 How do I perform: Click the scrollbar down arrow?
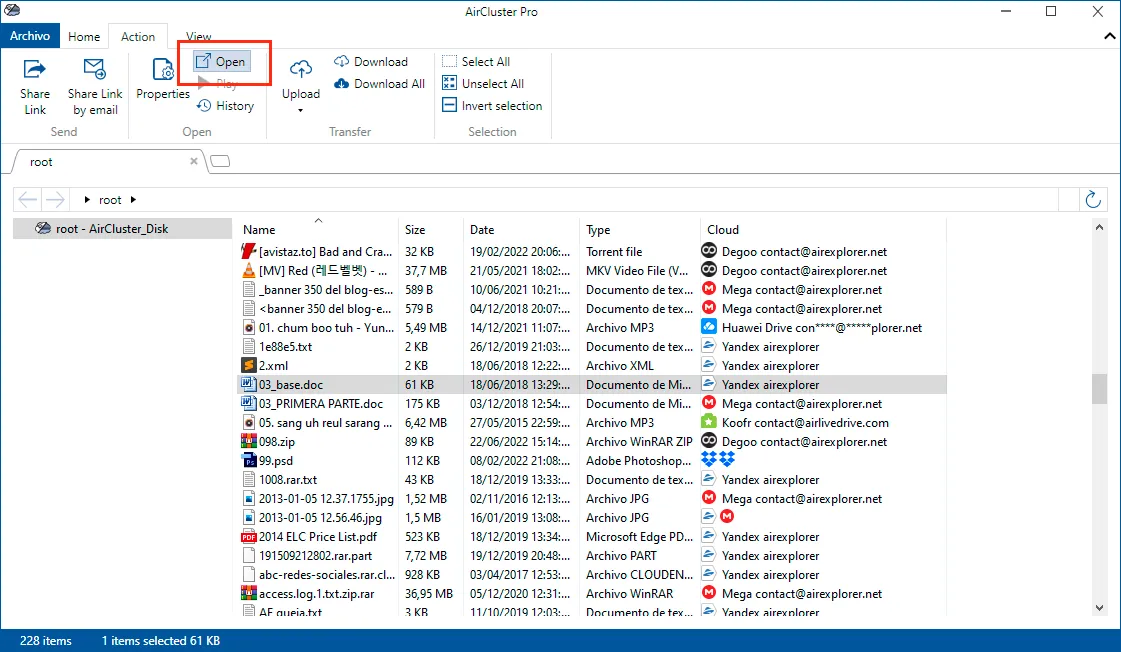coord(1100,608)
